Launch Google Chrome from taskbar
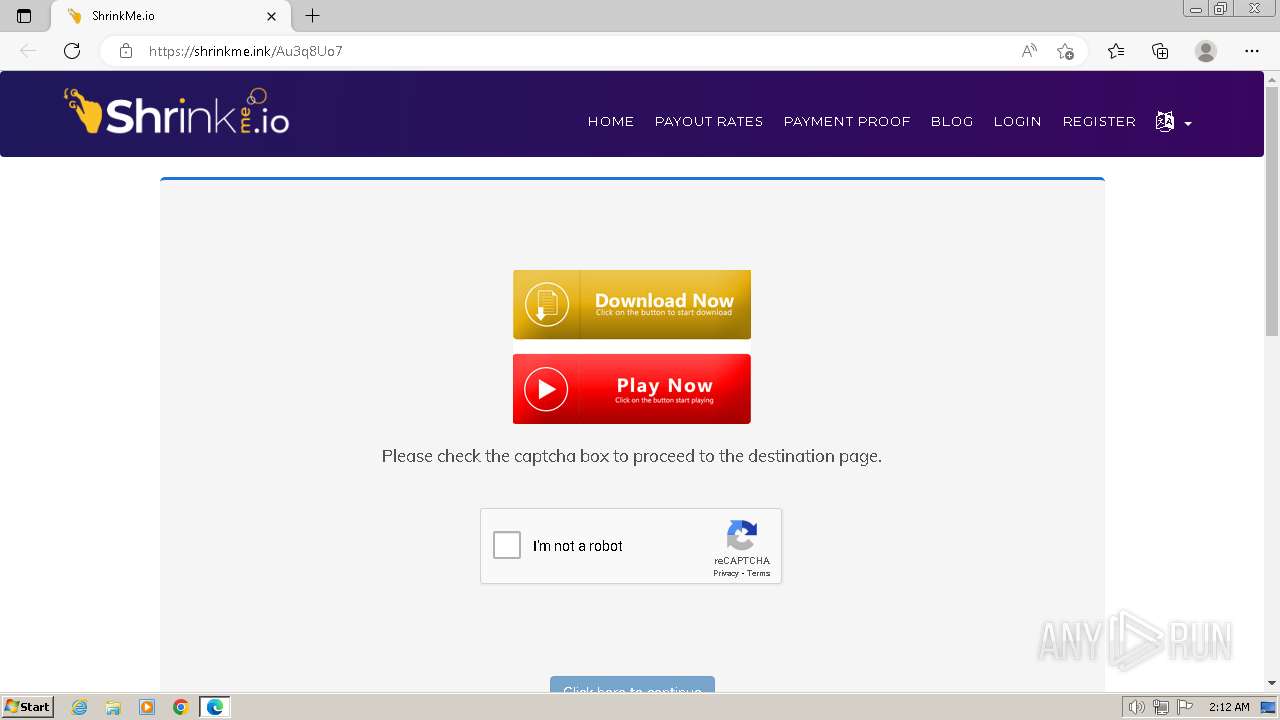This screenshot has width=1280, height=720. click(181, 707)
